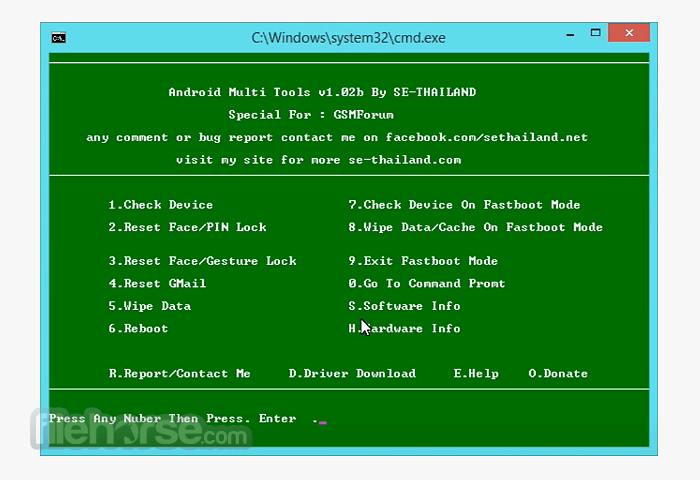Choose 8.Wipe Data/Cache On Fastboot Mode
Screen dimensions: 700x480
[475, 227]
